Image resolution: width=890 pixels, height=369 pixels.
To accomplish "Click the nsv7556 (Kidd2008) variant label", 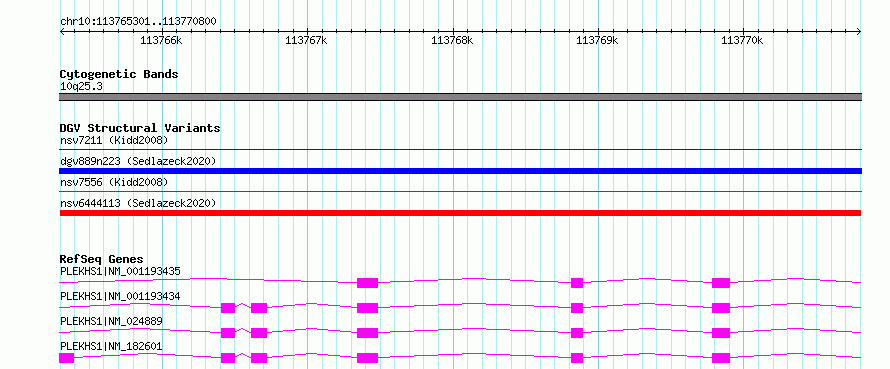I will pos(114,182).
